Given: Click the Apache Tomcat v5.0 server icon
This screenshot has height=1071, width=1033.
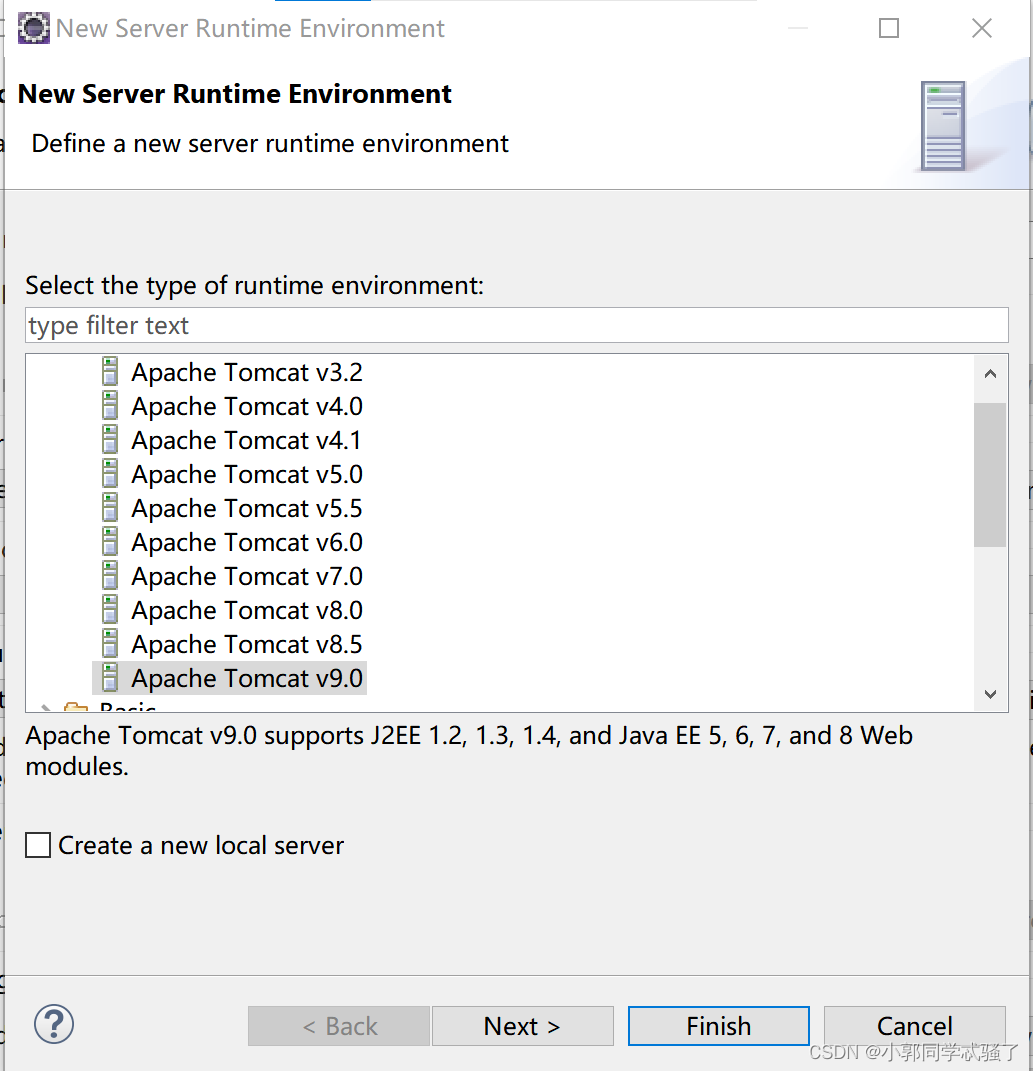Looking at the screenshot, I should click(110, 474).
